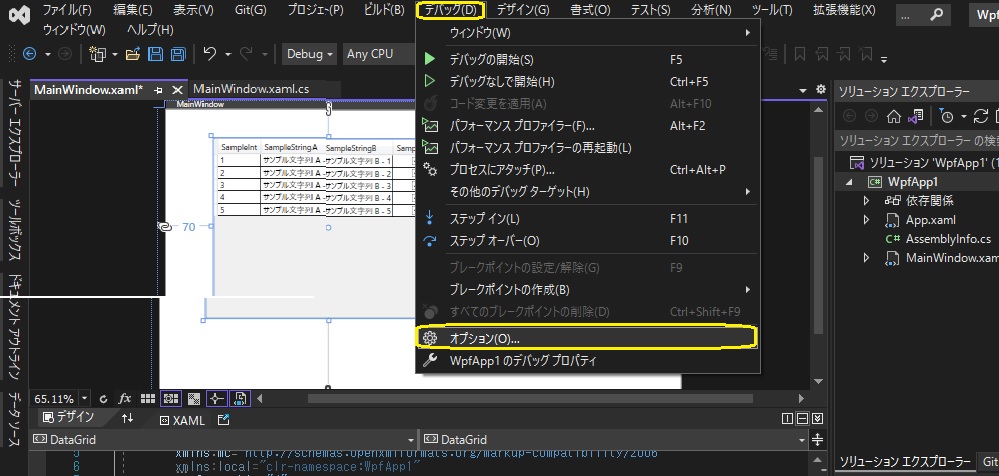Open Performance Profiler from Debug menu
The height and width of the screenshot is (476, 999).
pyautogui.click(x=587, y=126)
